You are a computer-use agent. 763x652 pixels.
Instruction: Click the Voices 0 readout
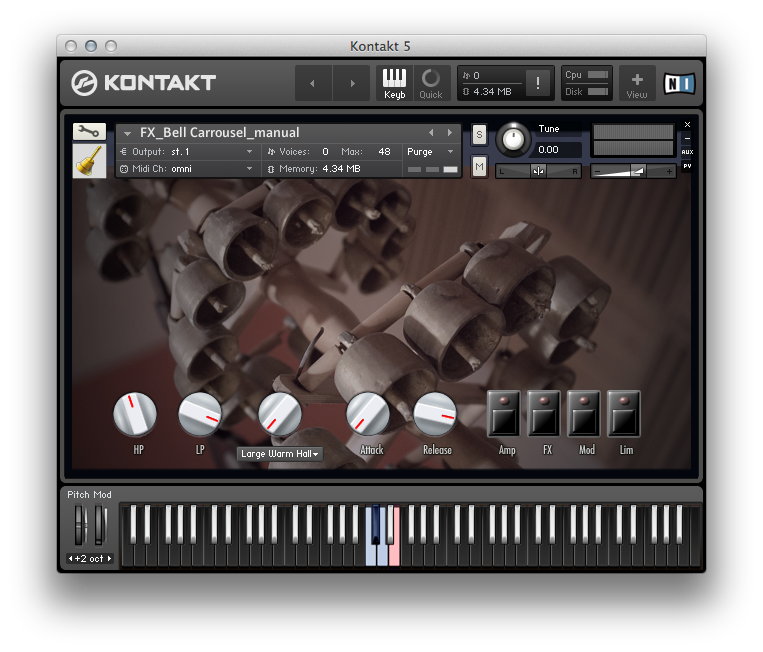[298, 152]
